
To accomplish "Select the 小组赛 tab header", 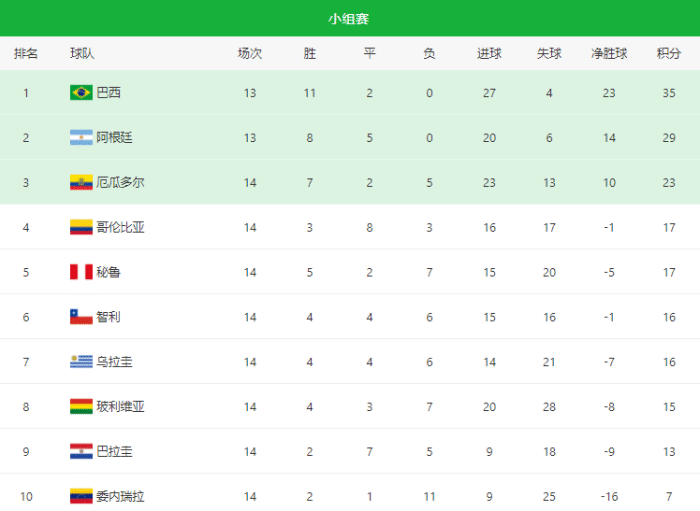I will 349,18.
